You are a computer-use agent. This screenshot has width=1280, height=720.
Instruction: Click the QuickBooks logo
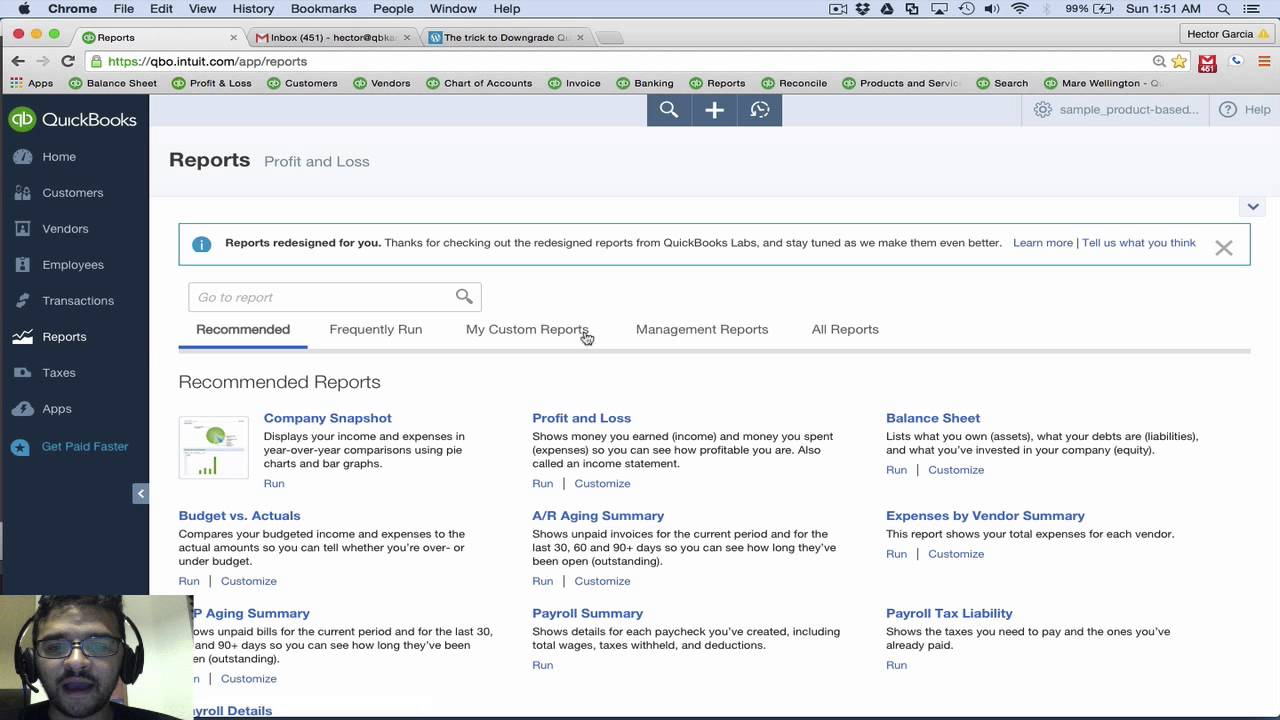[x=72, y=119]
